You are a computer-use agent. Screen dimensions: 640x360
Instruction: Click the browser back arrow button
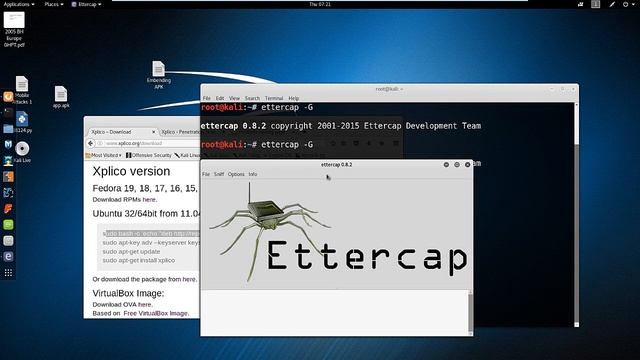point(91,143)
